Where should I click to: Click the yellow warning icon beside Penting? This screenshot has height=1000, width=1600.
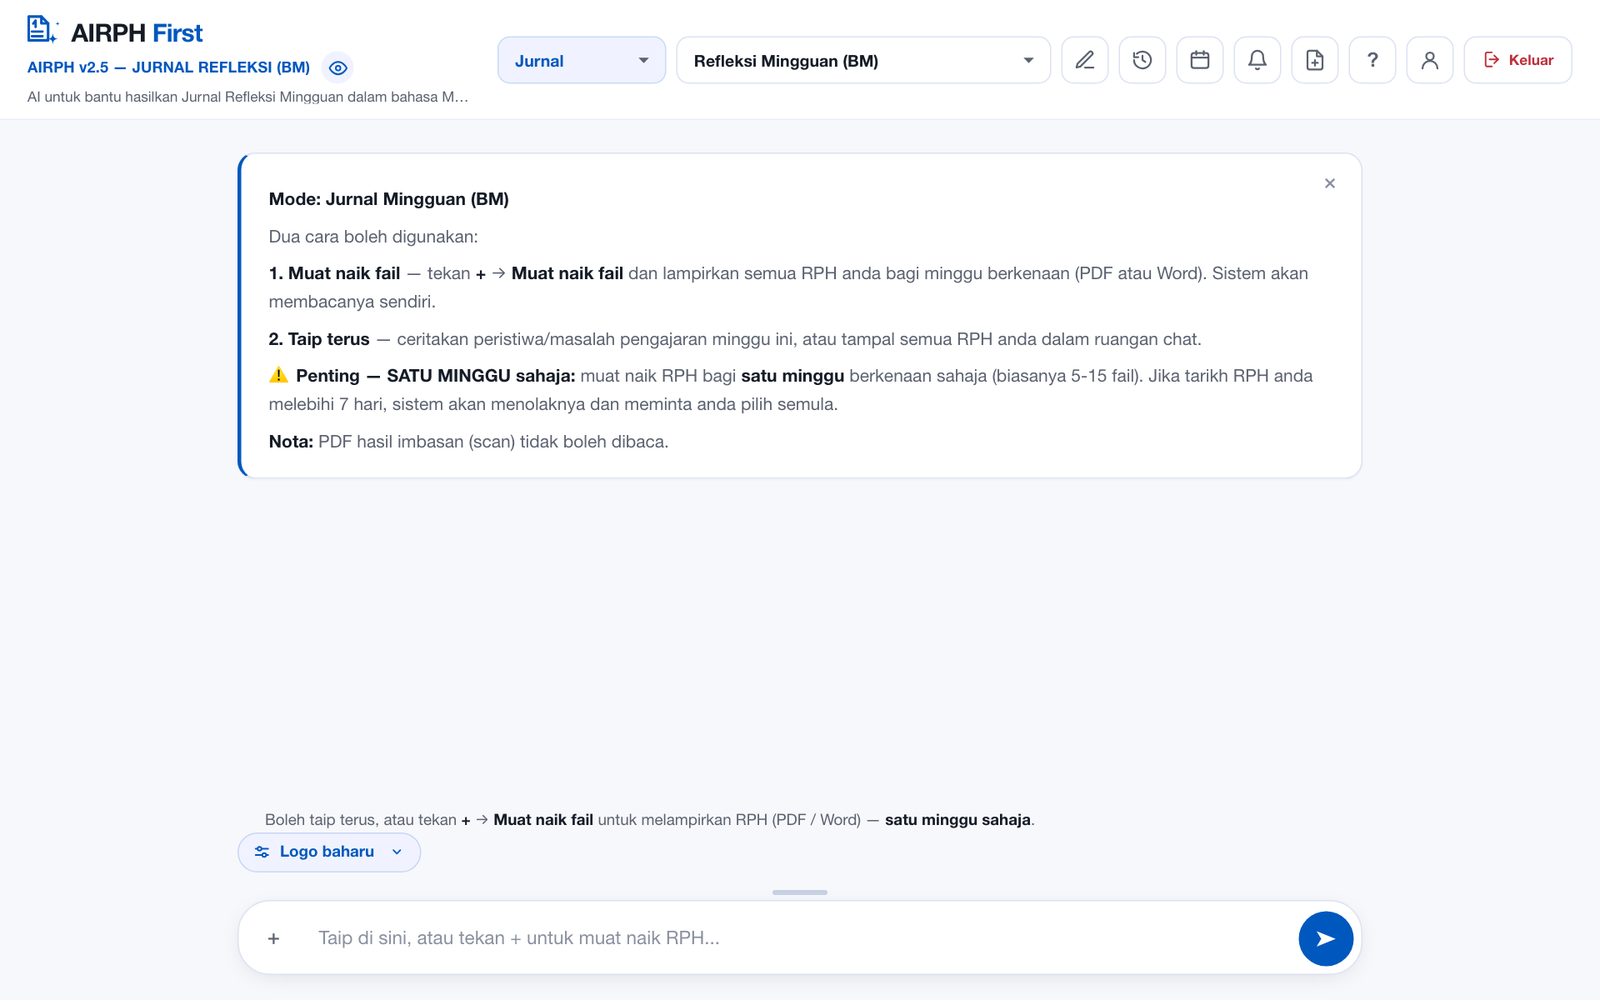pyautogui.click(x=279, y=375)
